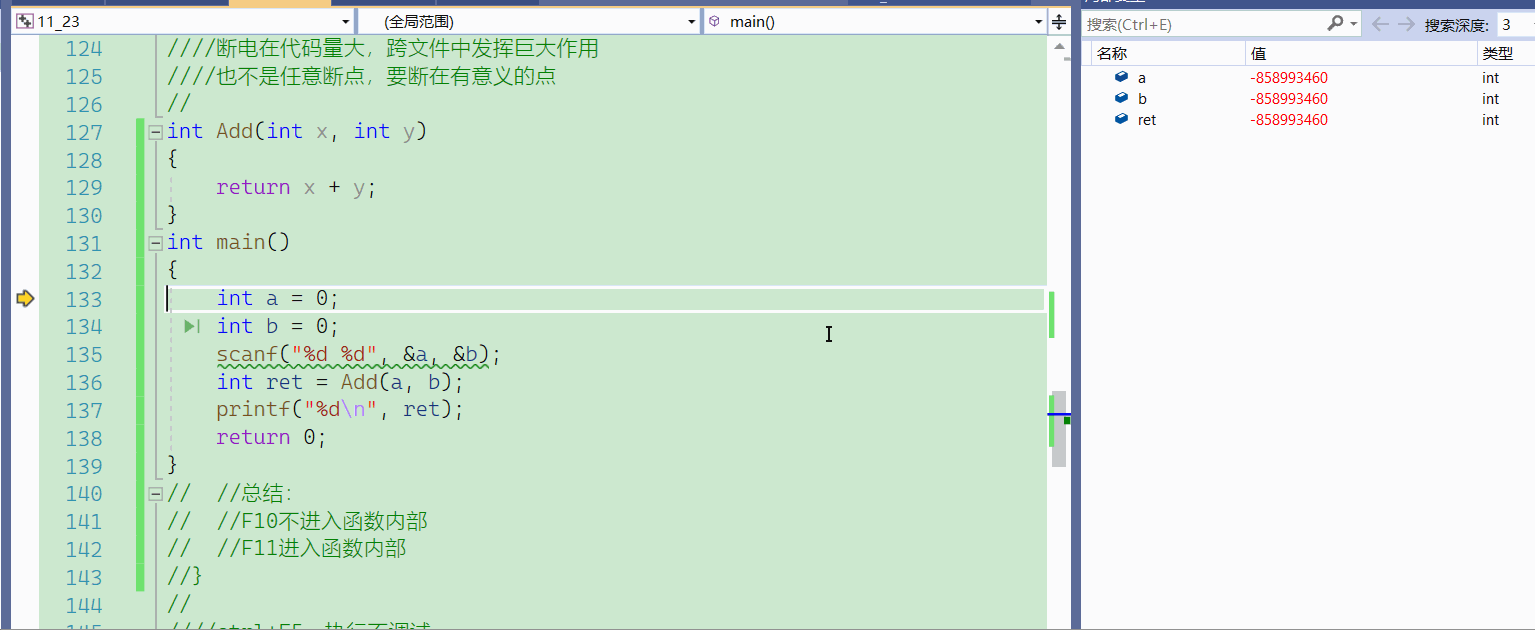Click the value -858993460 of variable a

tap(1289, 77)
